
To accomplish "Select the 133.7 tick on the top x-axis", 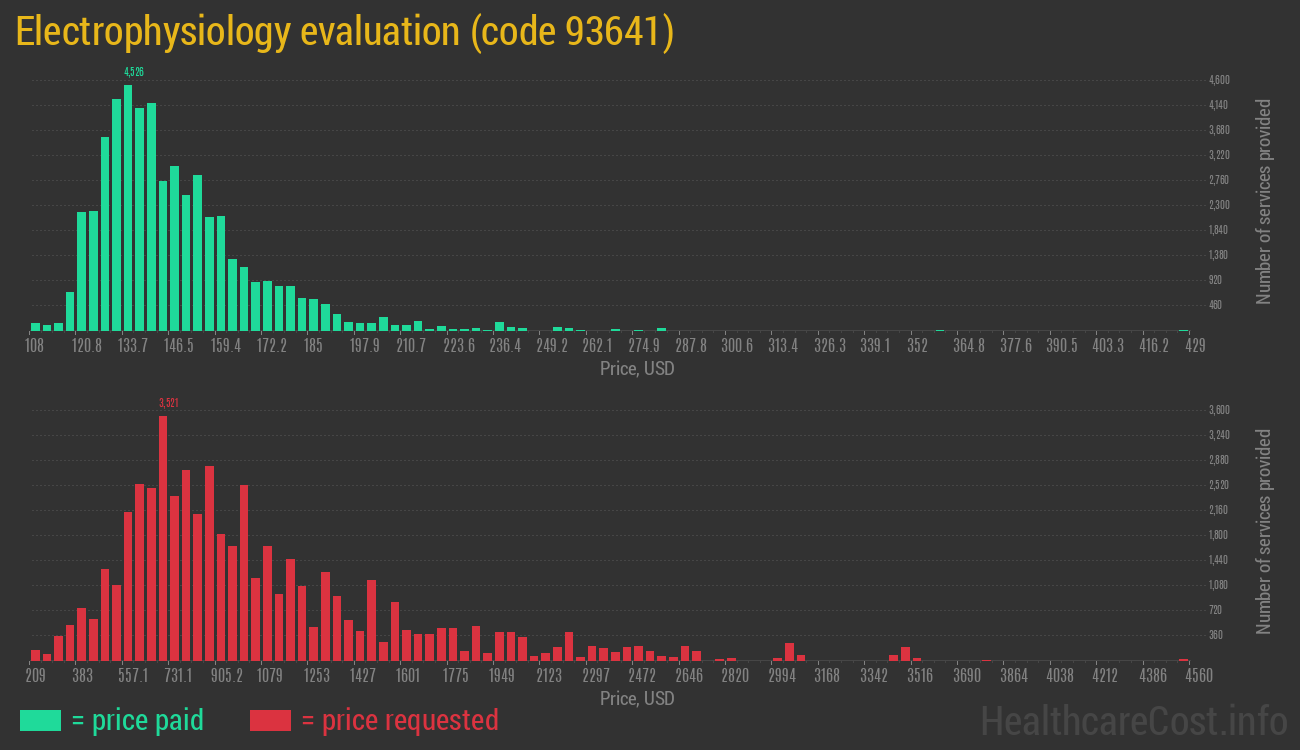I will click(133, 346).
